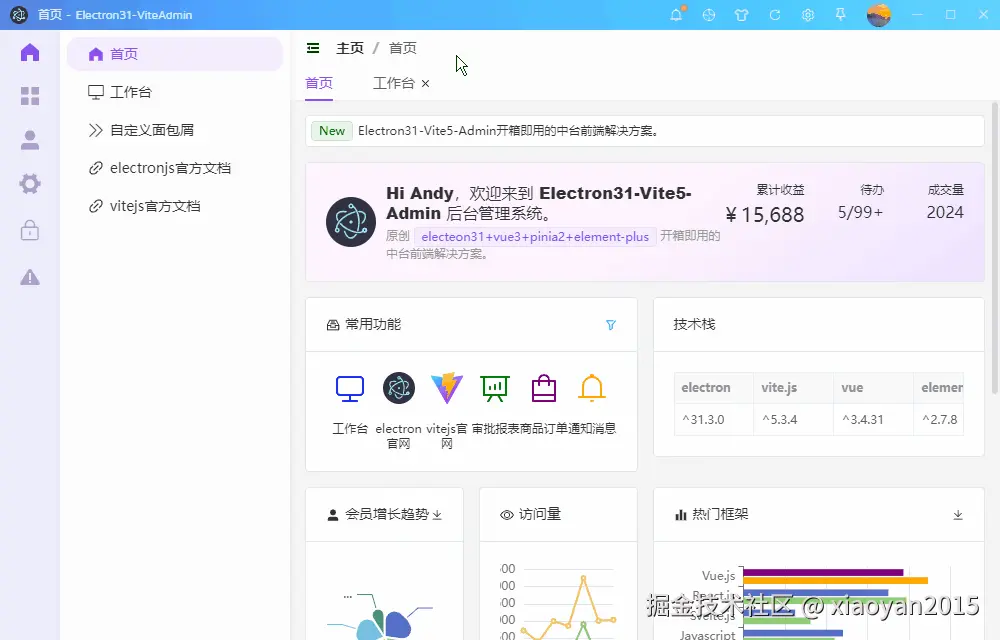
Task: Click the 待办 value 5/99+
Action: 860,212
